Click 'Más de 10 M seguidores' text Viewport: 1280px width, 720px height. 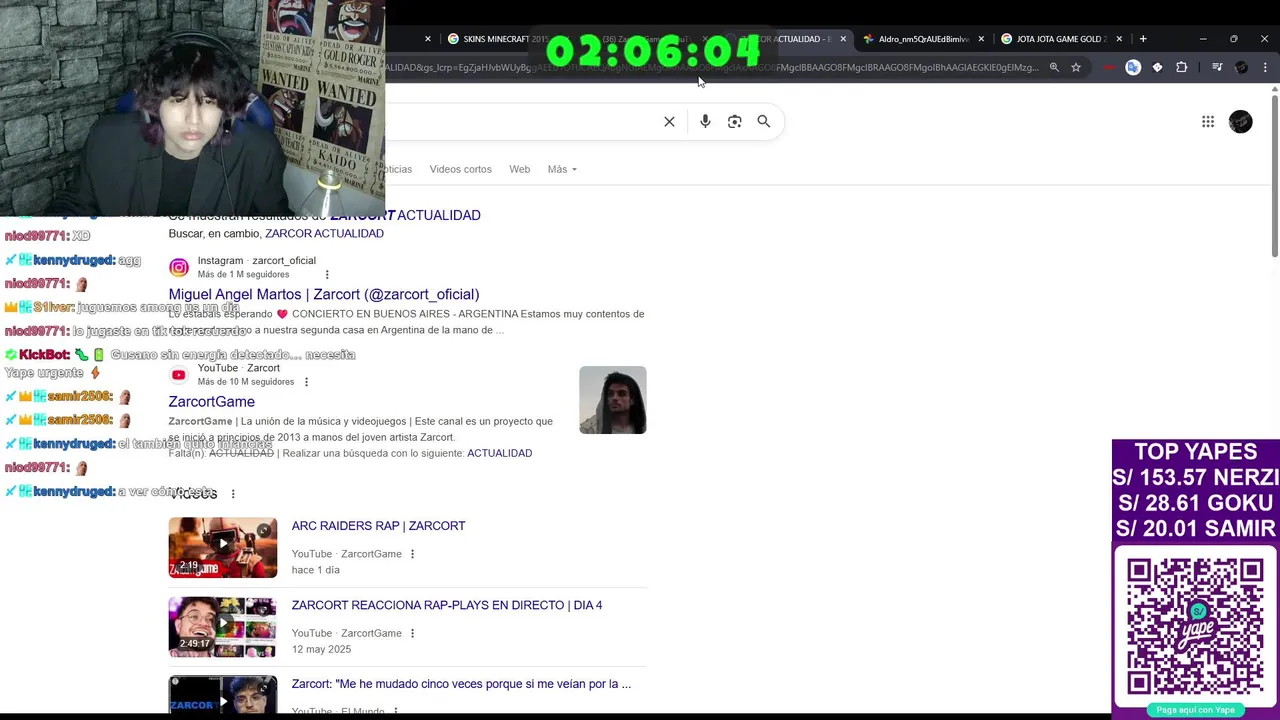pyautogui.click(x=245, y=382)
